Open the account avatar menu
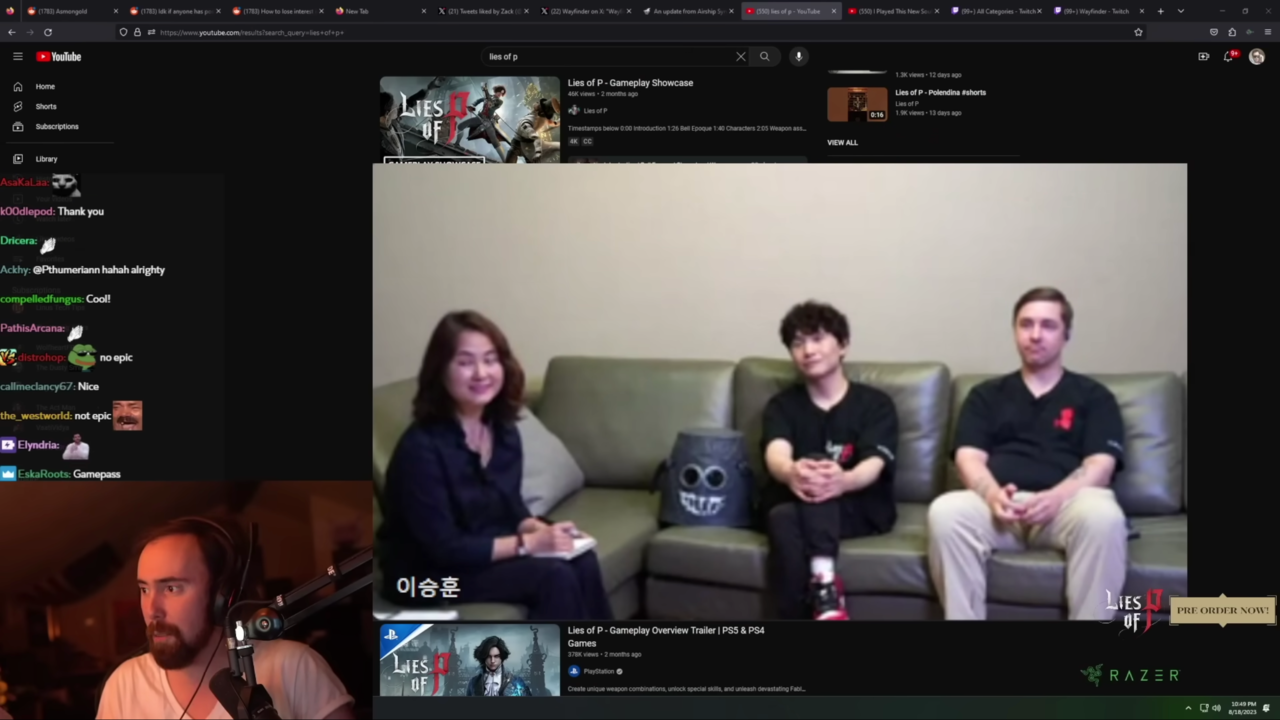 [1256, 57]
